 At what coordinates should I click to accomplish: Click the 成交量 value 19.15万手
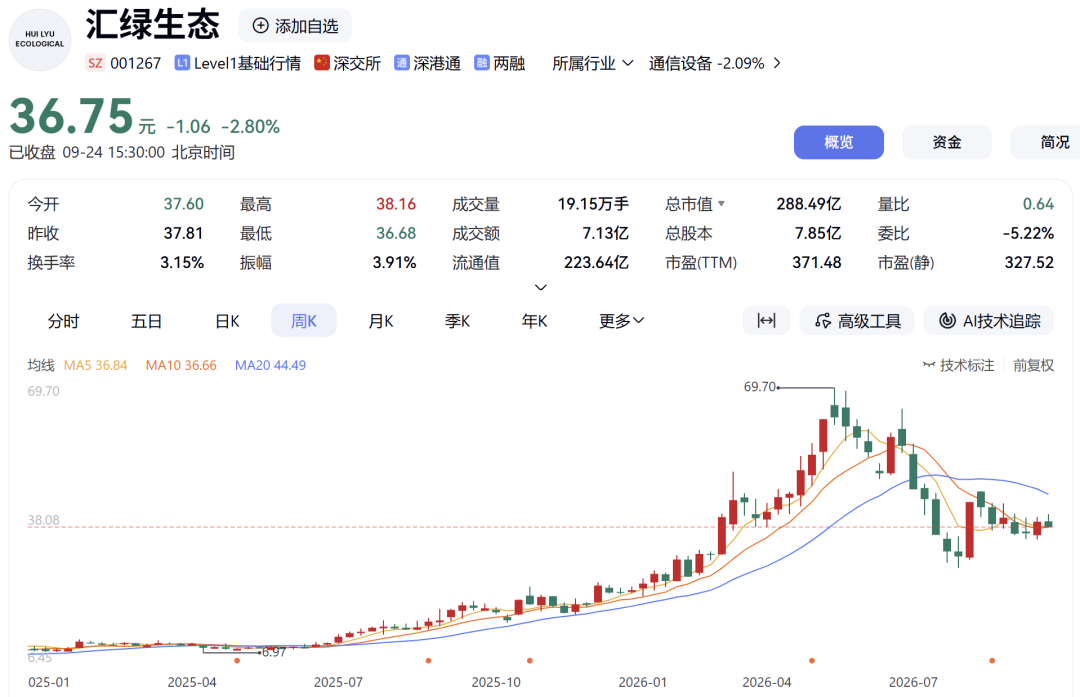pos(593,204)
